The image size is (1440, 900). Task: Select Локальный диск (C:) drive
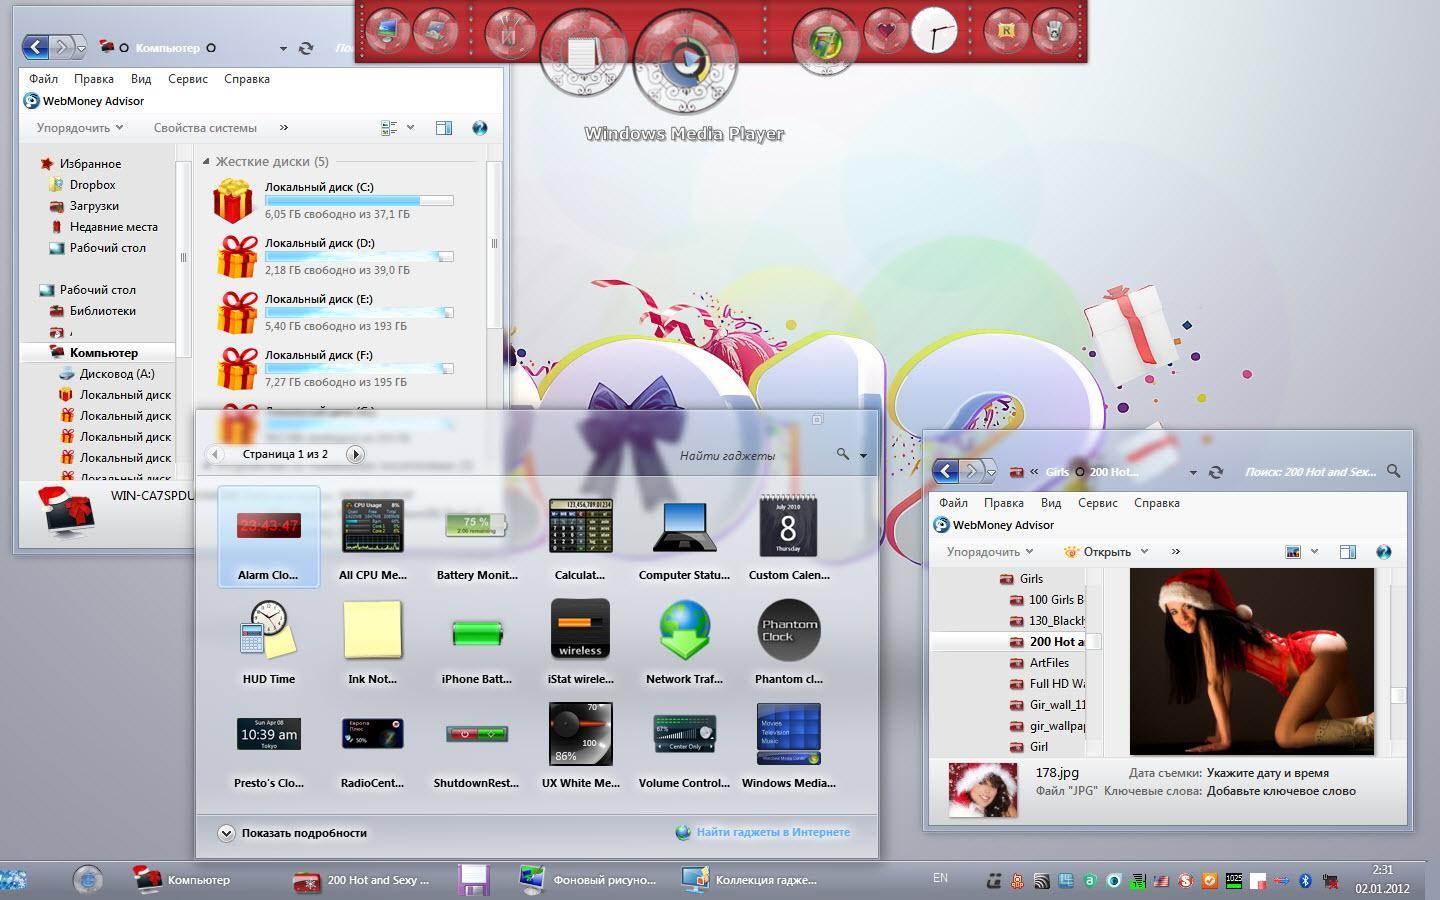point(332,200)
